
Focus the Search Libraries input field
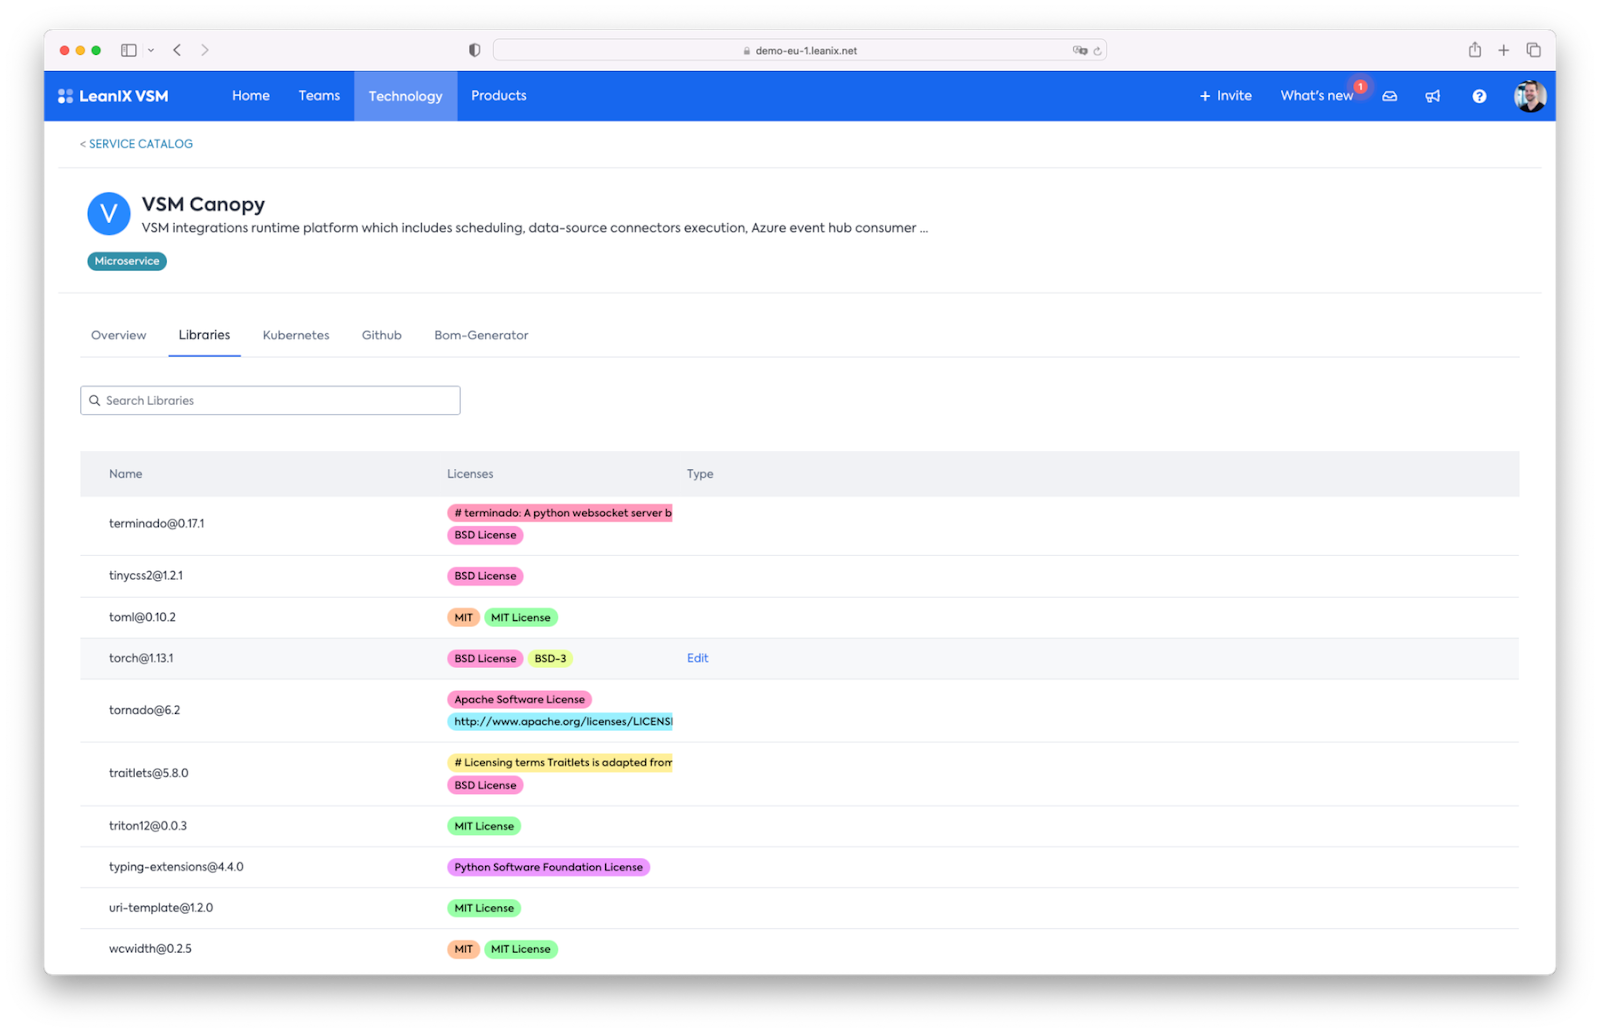[x=270, y=401]
